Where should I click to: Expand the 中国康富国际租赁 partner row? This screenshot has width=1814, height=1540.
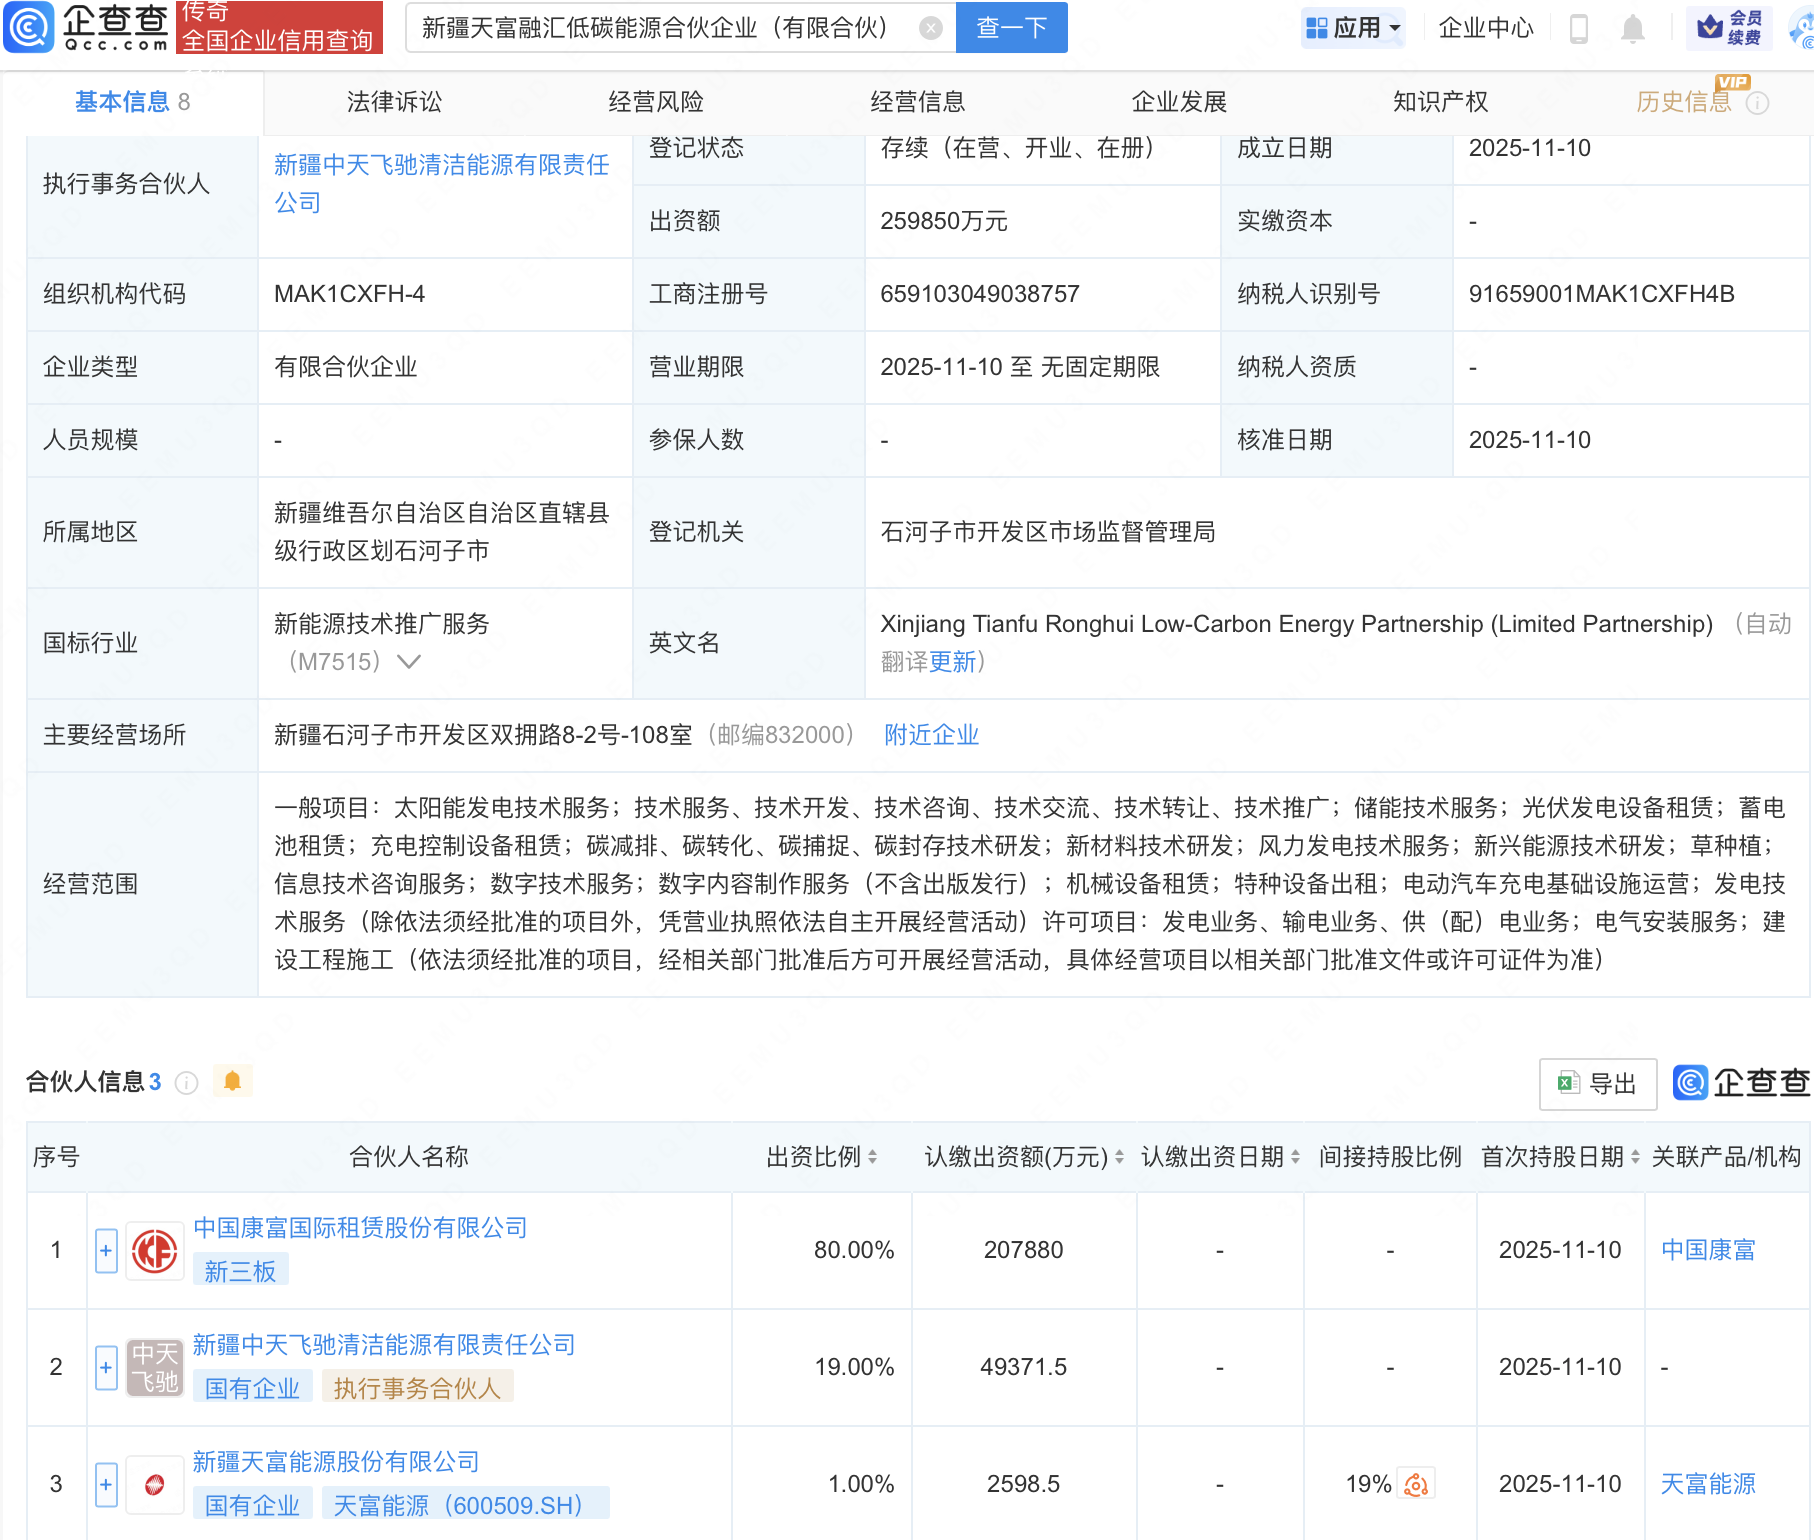point(105,1250)
